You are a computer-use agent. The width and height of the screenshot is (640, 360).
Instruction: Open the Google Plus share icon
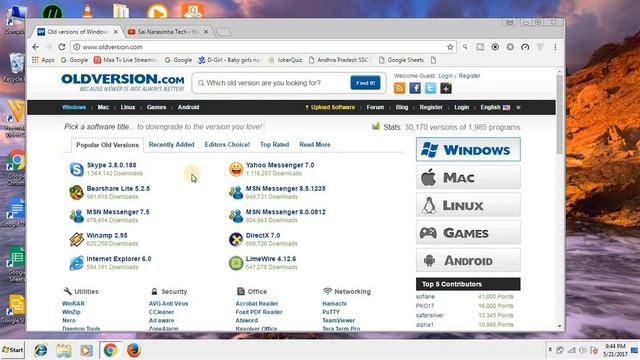pyautogui.click(x=446, y=88)
